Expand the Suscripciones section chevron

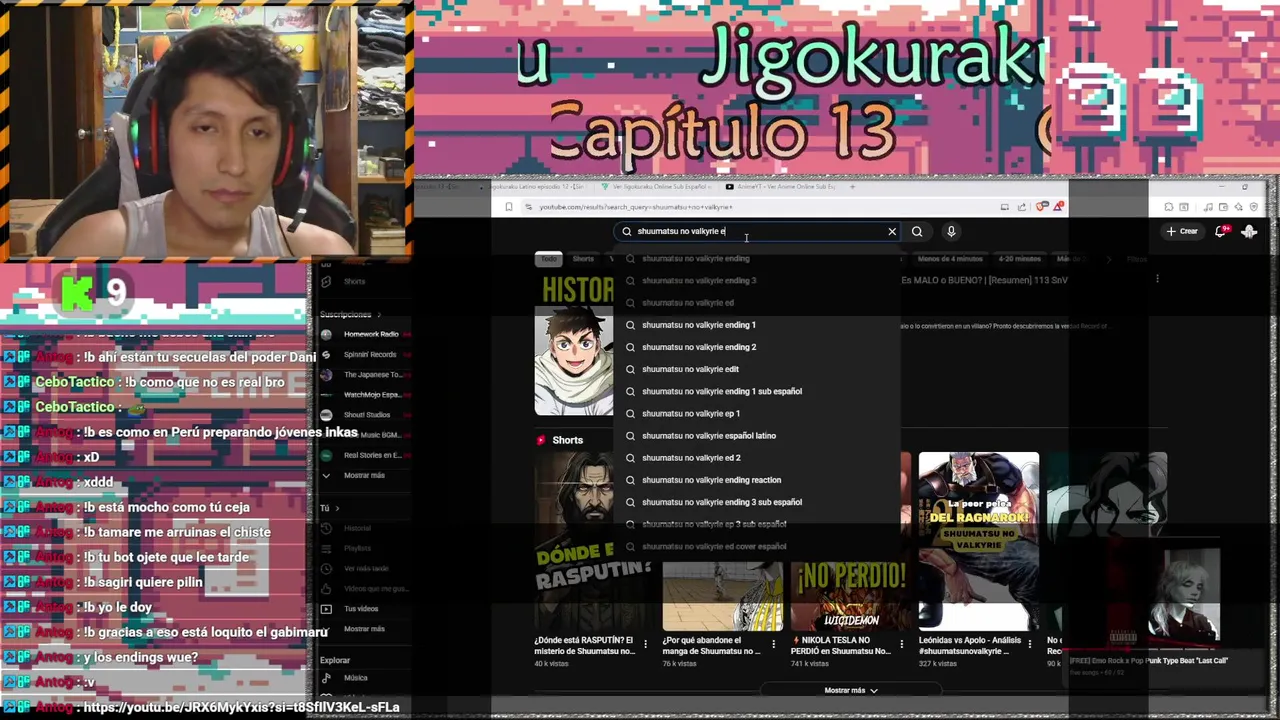click(x=378, y=314)
